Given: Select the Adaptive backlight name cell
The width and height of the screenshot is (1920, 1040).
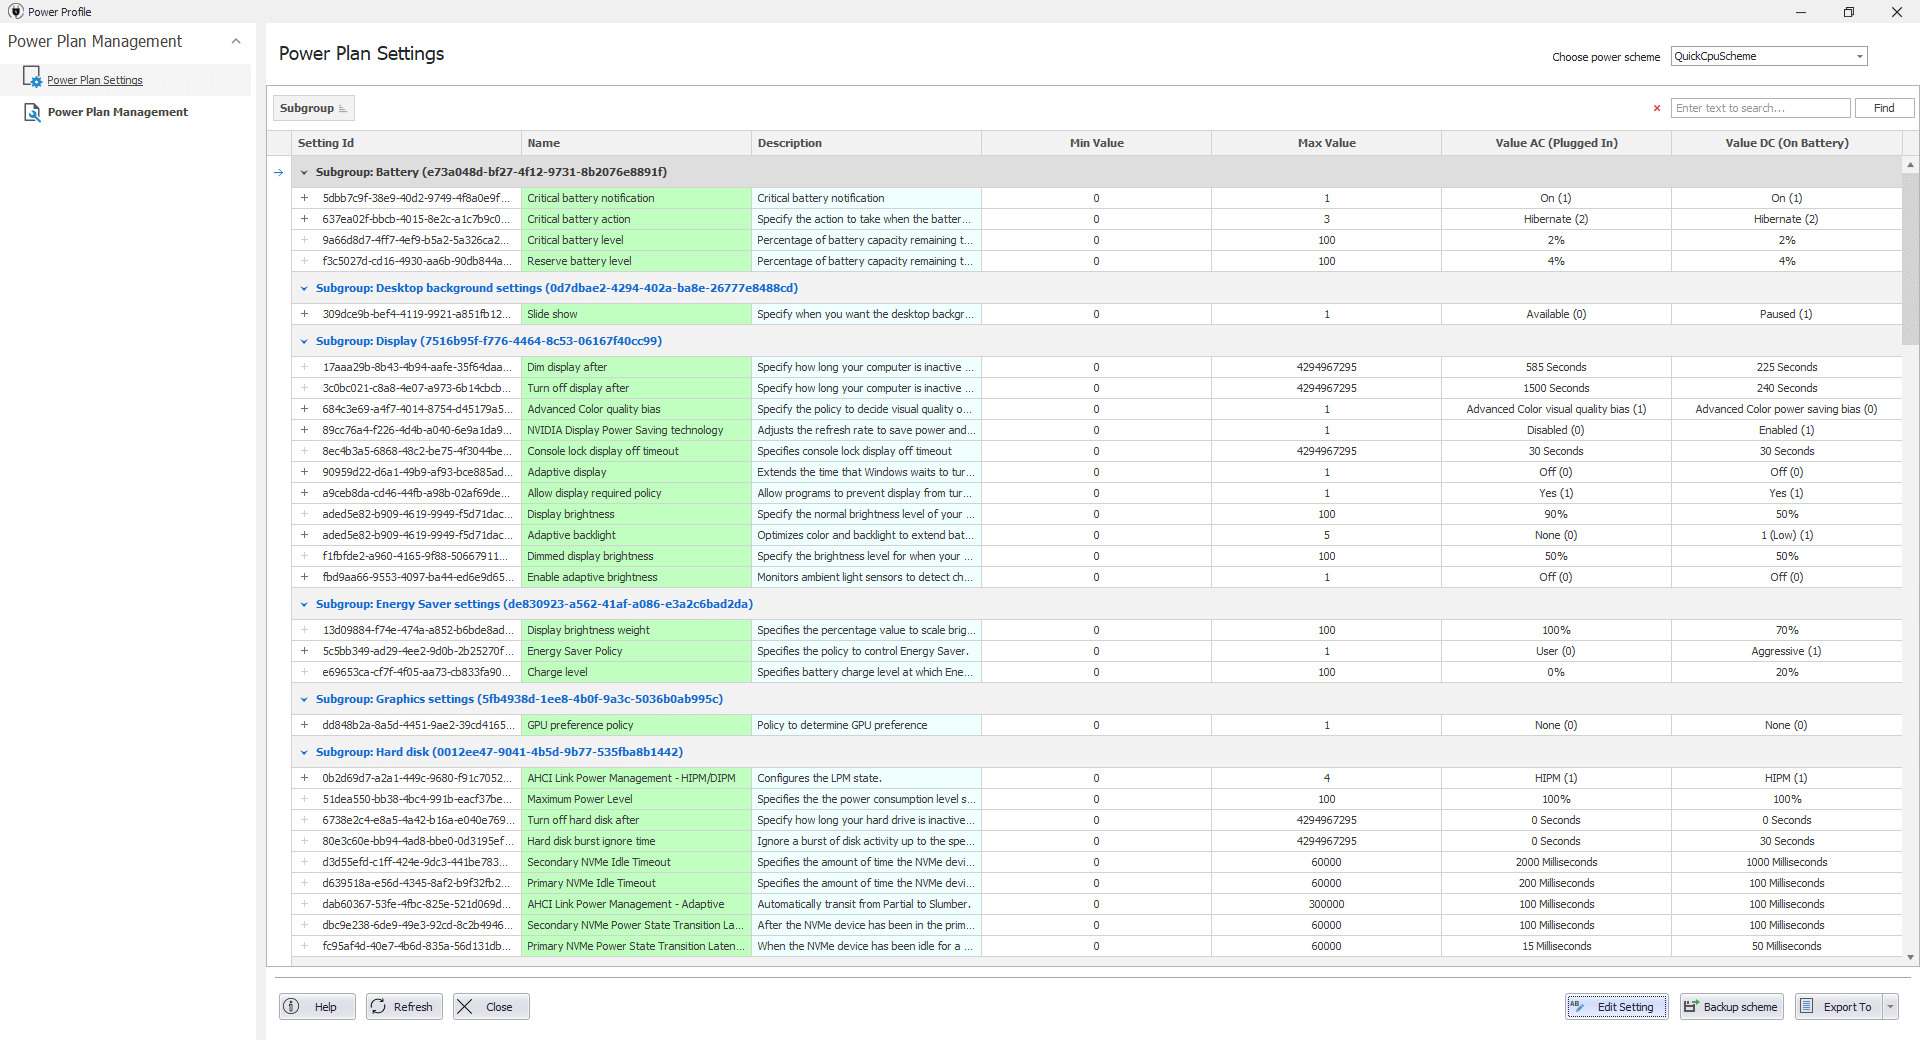Looking at the screenshot, I should point(636,535).
